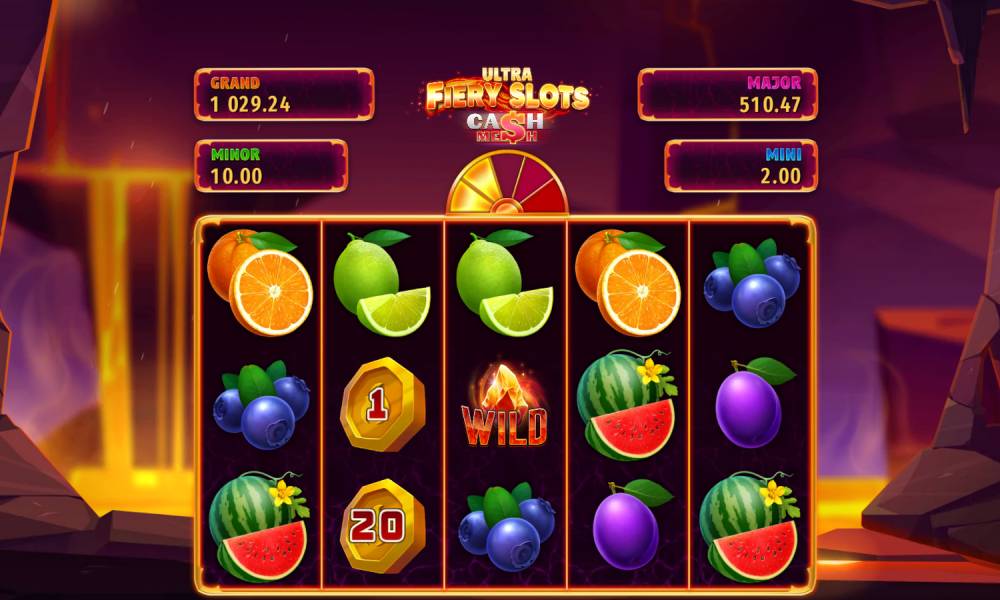
Task: Select the MINOR jackpot display
Action: pyautogui.click(x=271, y=166)
